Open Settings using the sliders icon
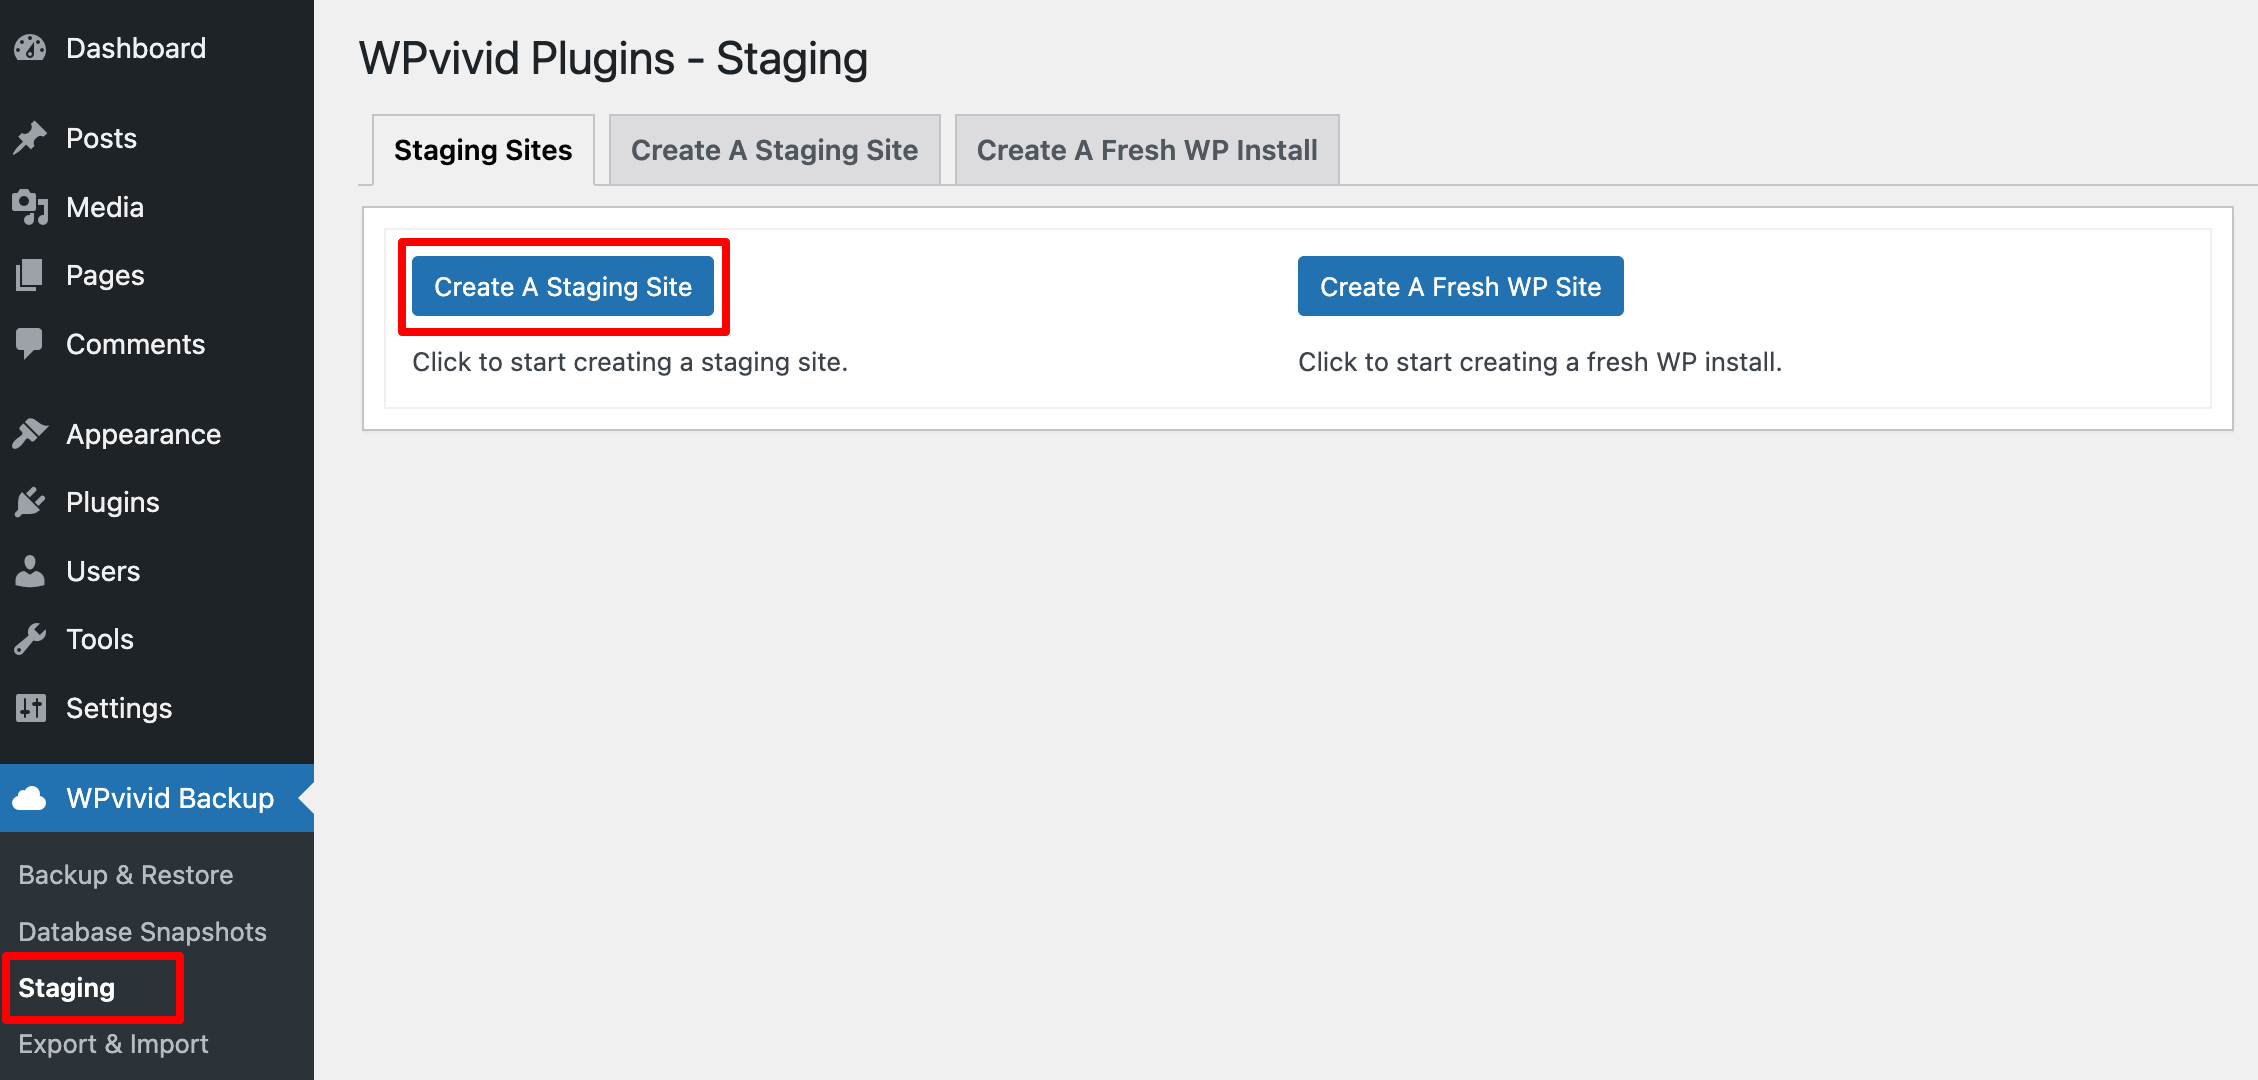The height and width of the screenshot is (1080, 2258). point(31,707)
